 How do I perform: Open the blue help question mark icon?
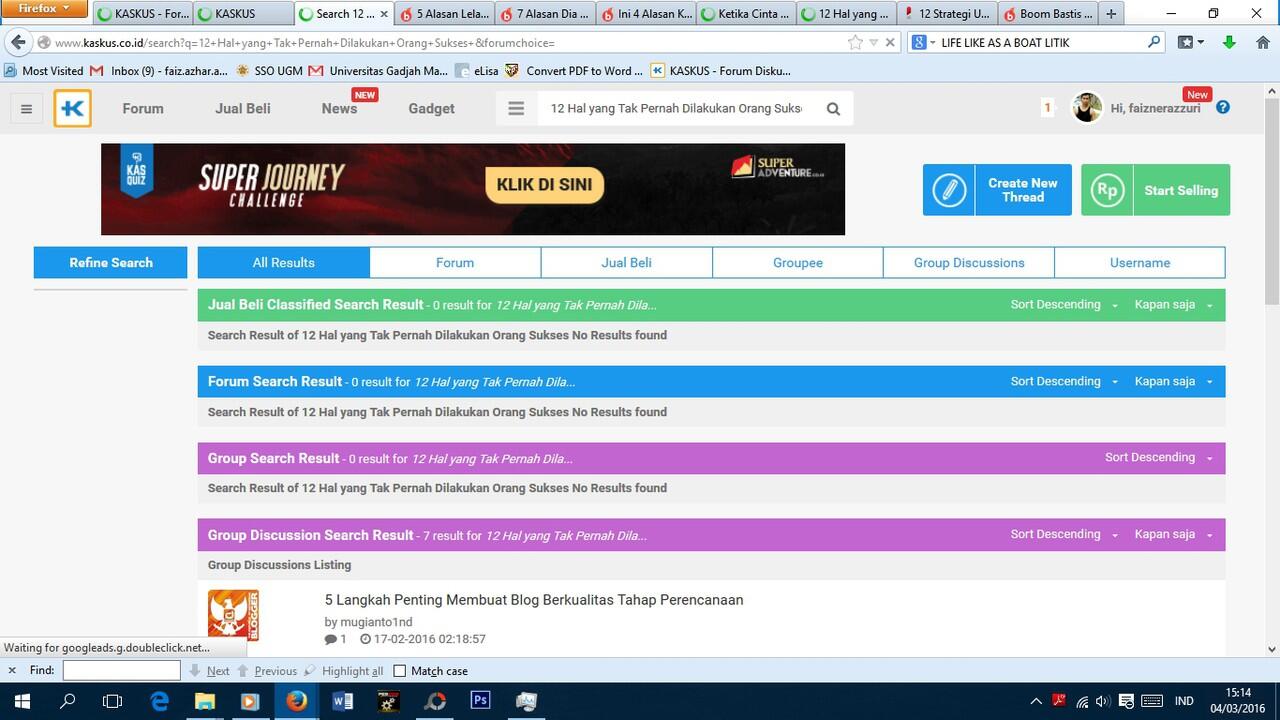[x=1222, y=108]
